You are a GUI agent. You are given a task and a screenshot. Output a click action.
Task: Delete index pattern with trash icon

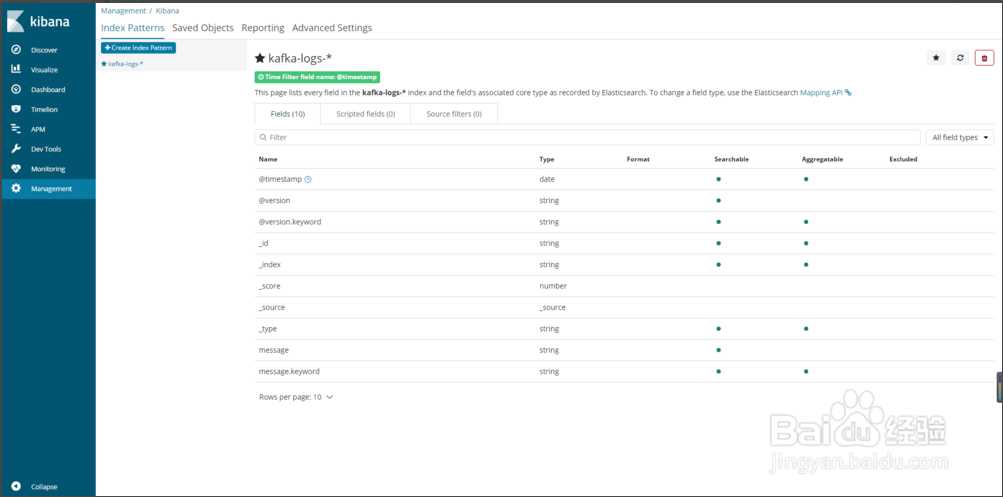(984, 58)
